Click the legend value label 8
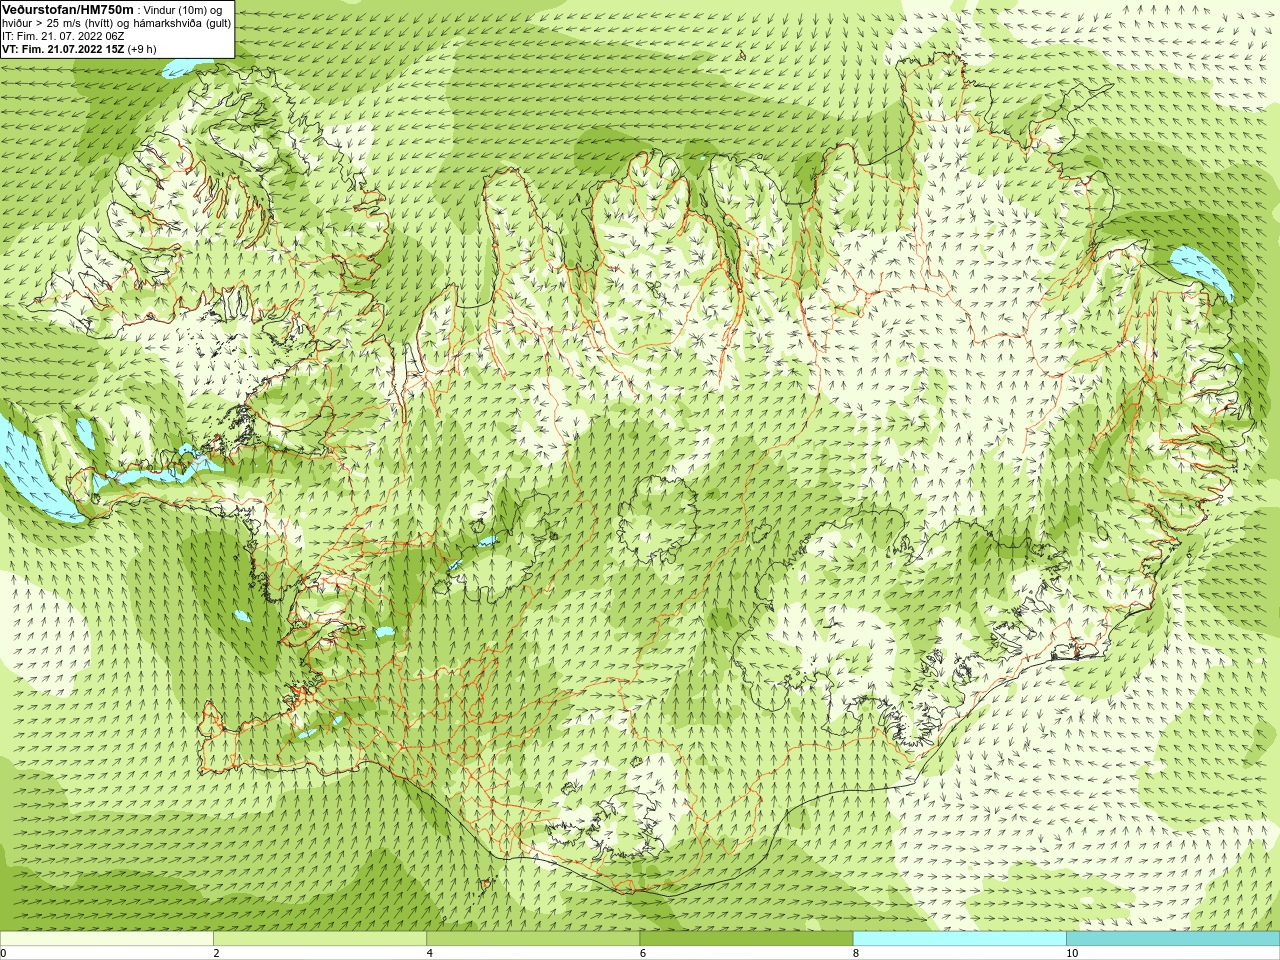Screen dimensions: 1280x960 [x=856, y=953]
